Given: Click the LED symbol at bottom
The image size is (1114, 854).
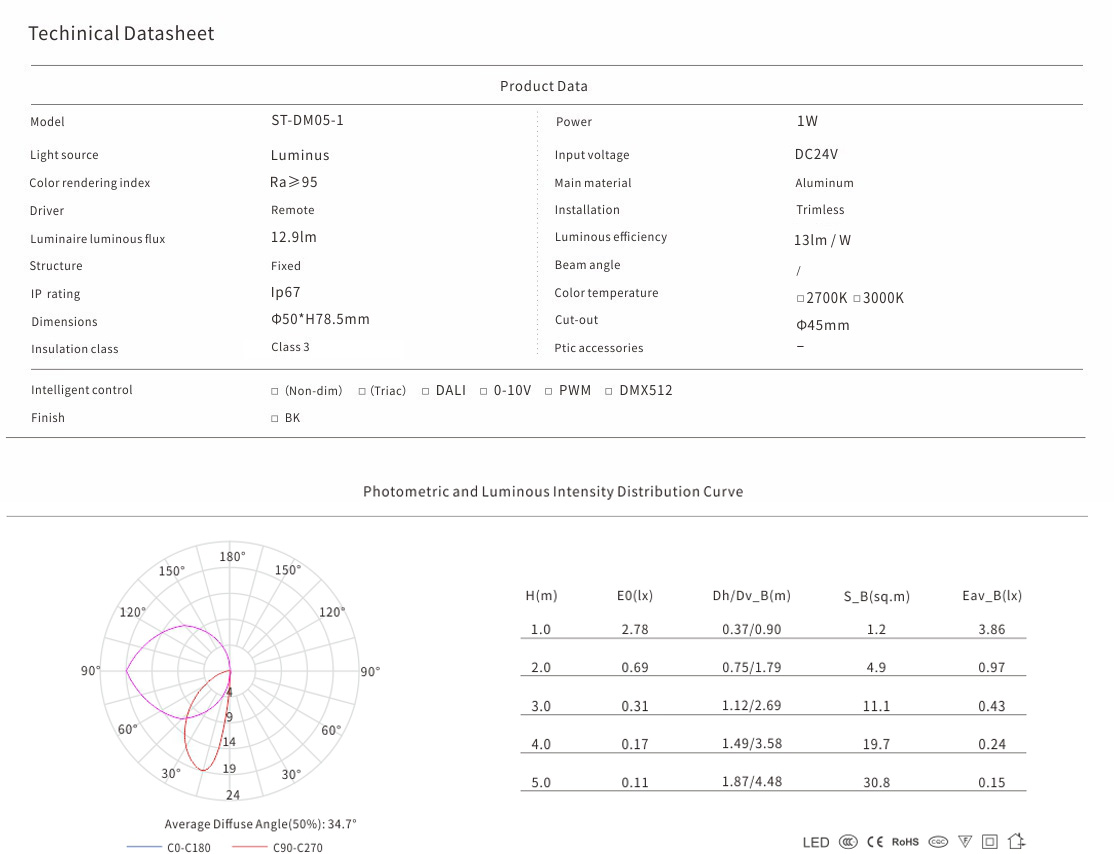Looking at the screenshot, I should pos(816,842).
